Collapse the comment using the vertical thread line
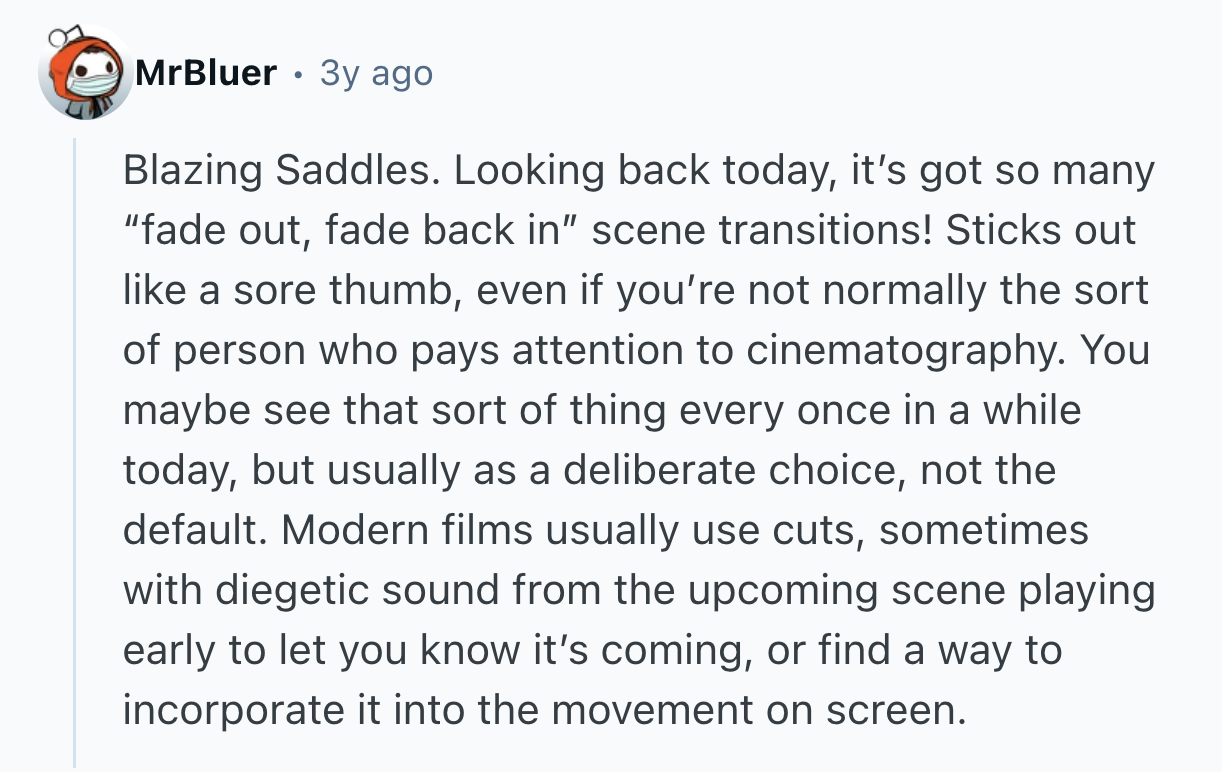 [75, 450]
